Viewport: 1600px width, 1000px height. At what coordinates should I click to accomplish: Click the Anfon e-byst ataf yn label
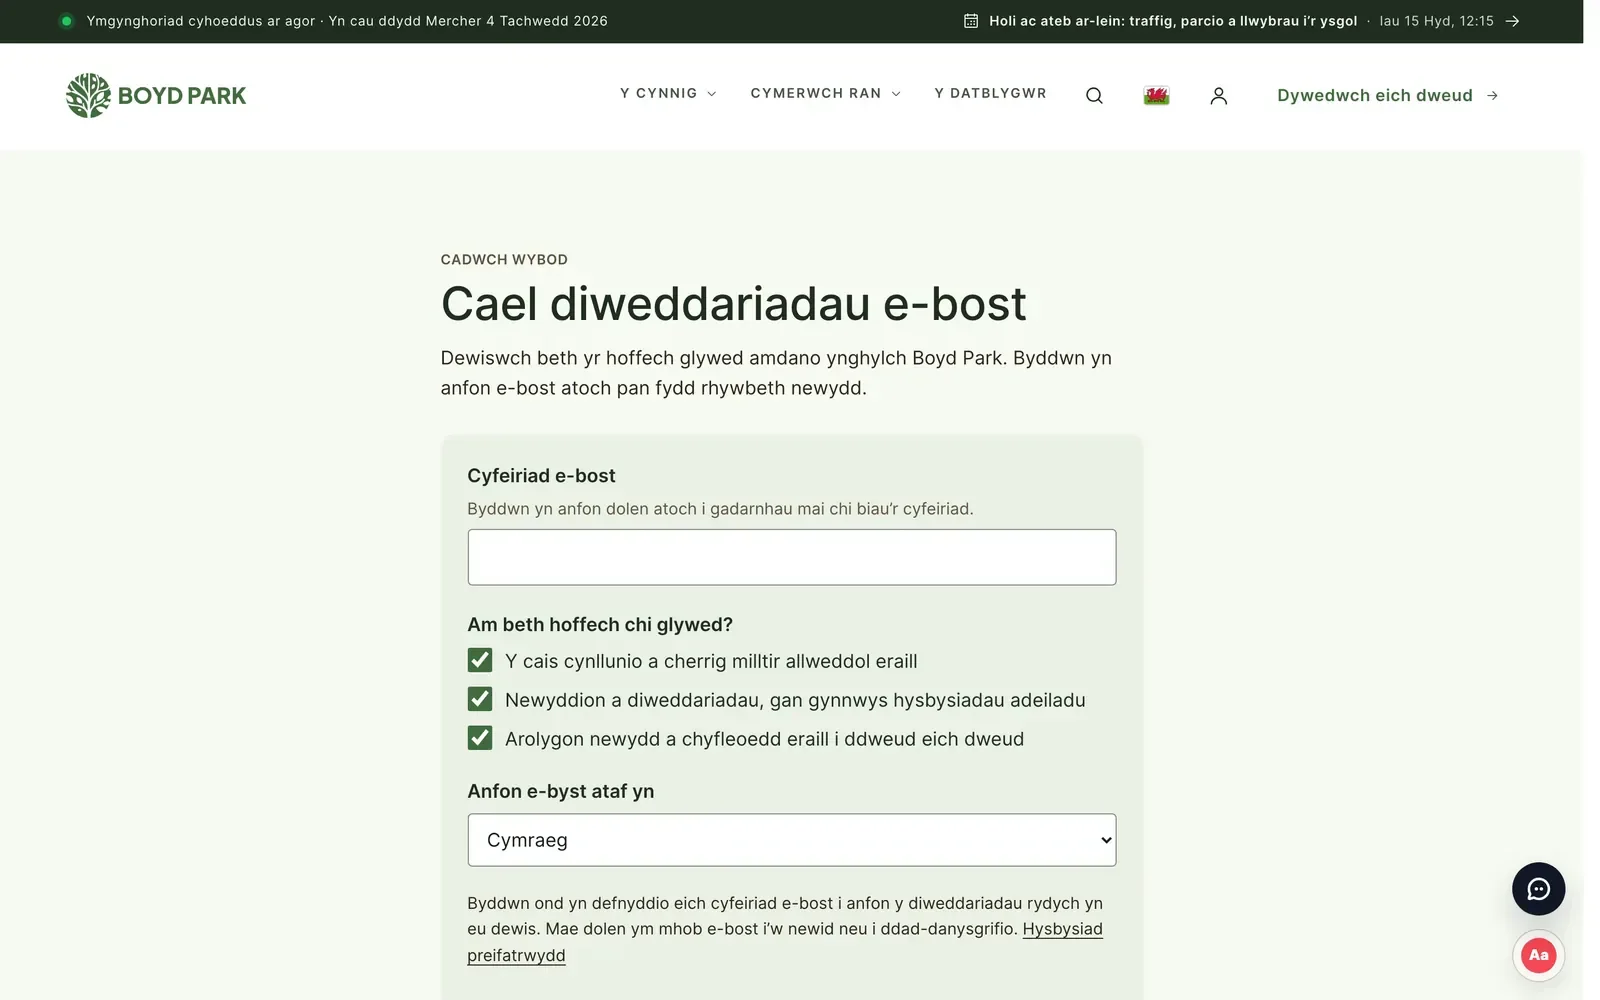[x=560, y=791]
